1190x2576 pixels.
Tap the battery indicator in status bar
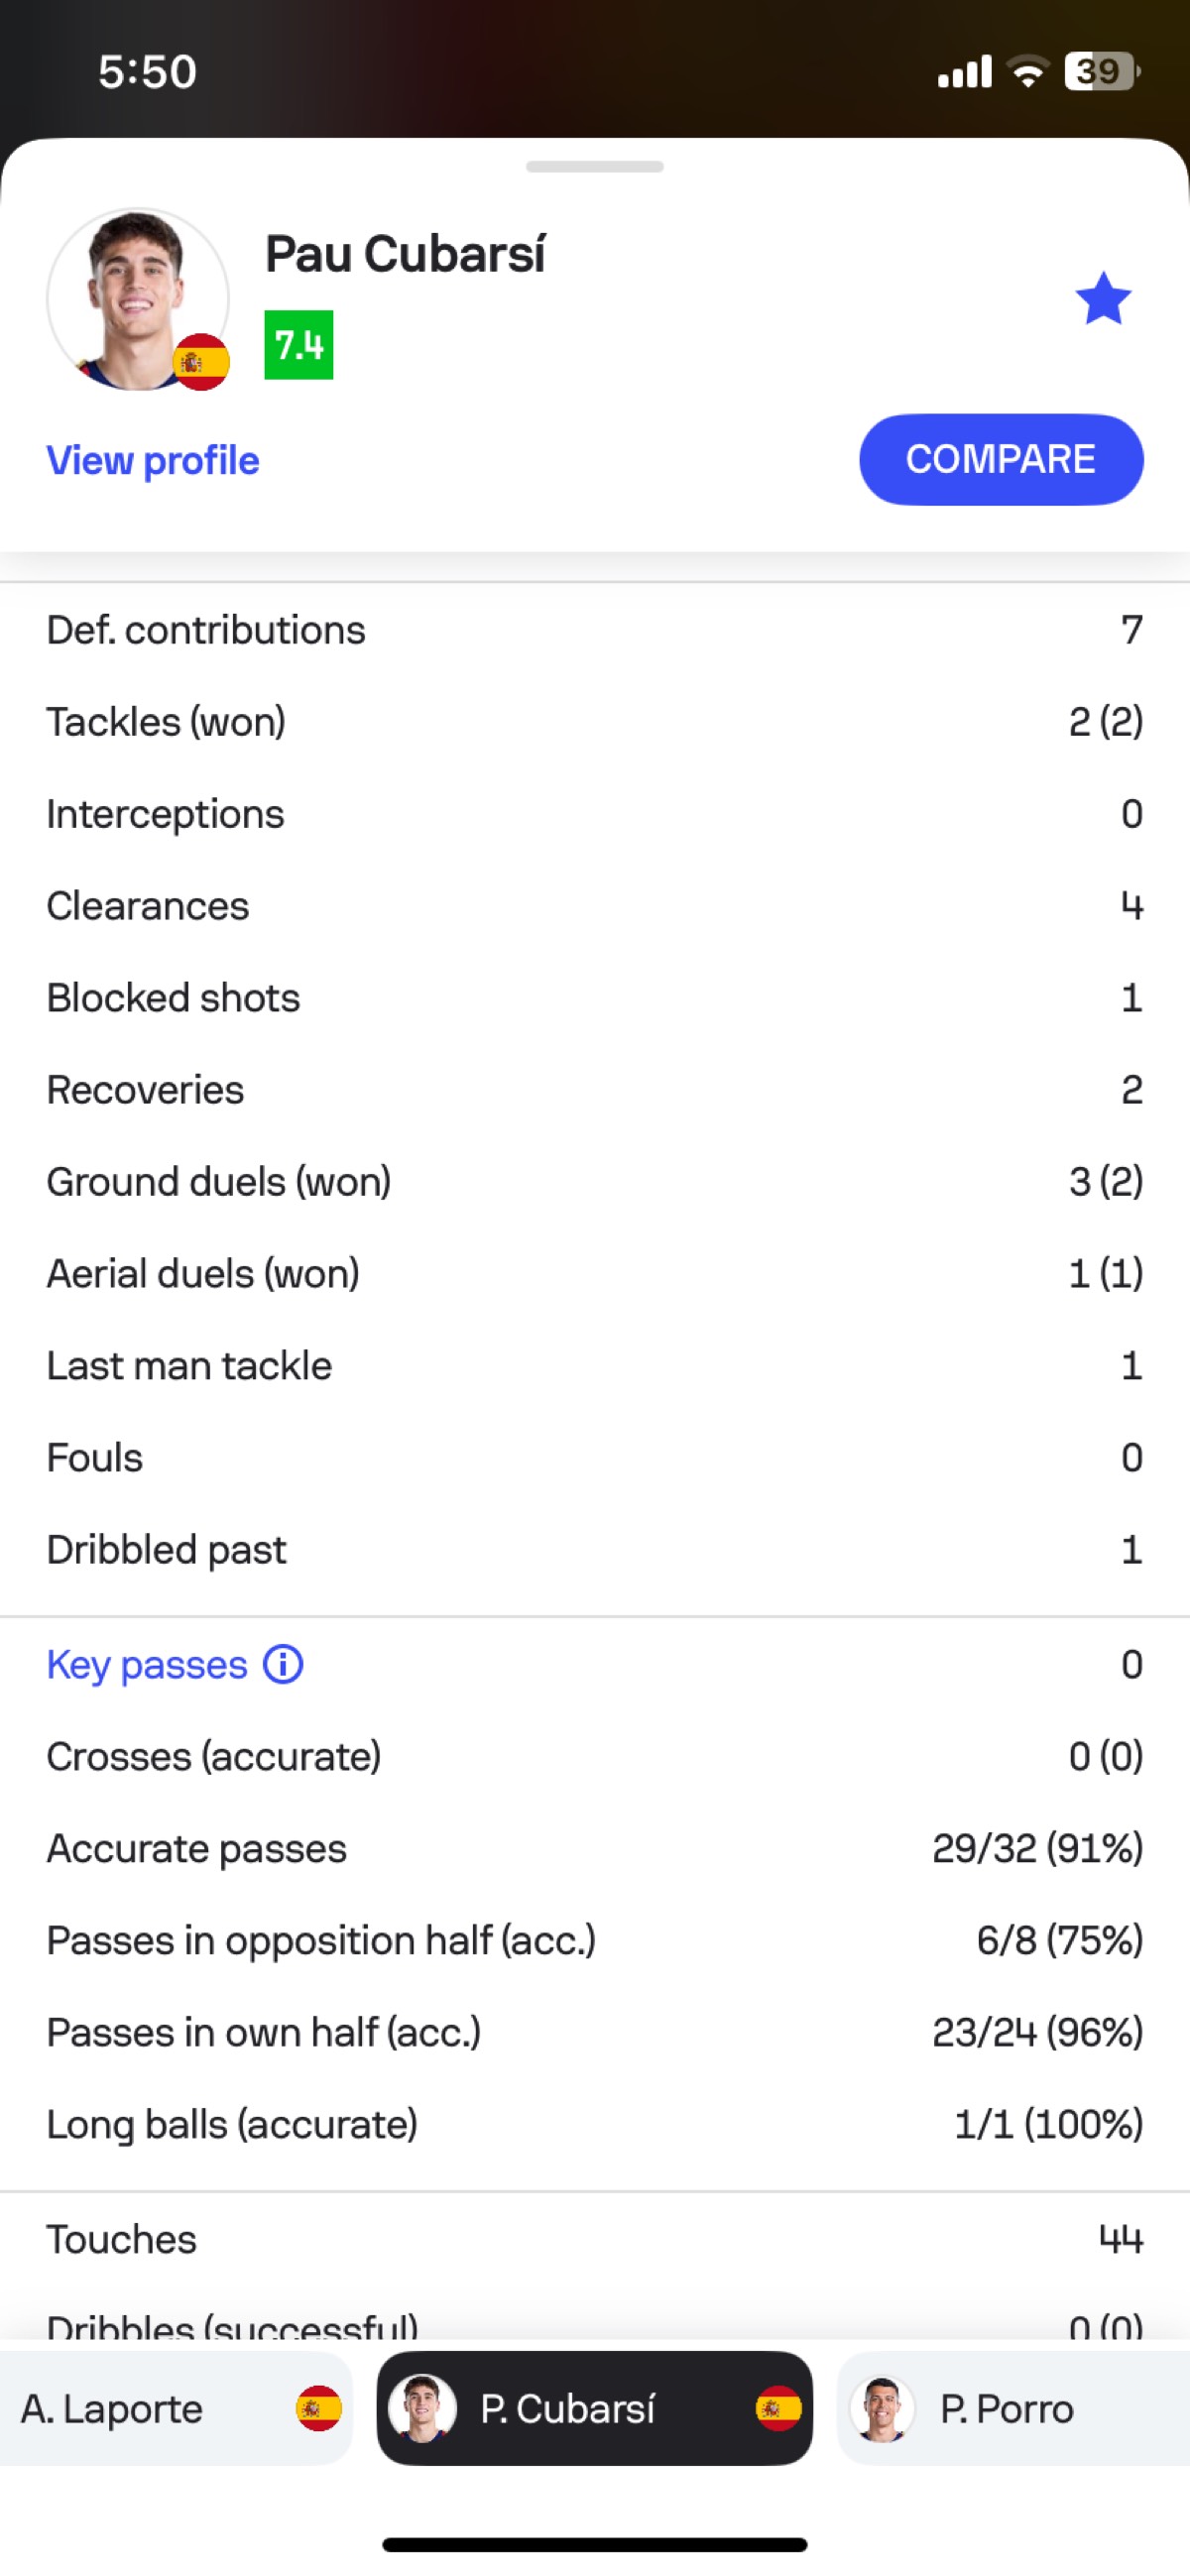(x=1102, y=72)
